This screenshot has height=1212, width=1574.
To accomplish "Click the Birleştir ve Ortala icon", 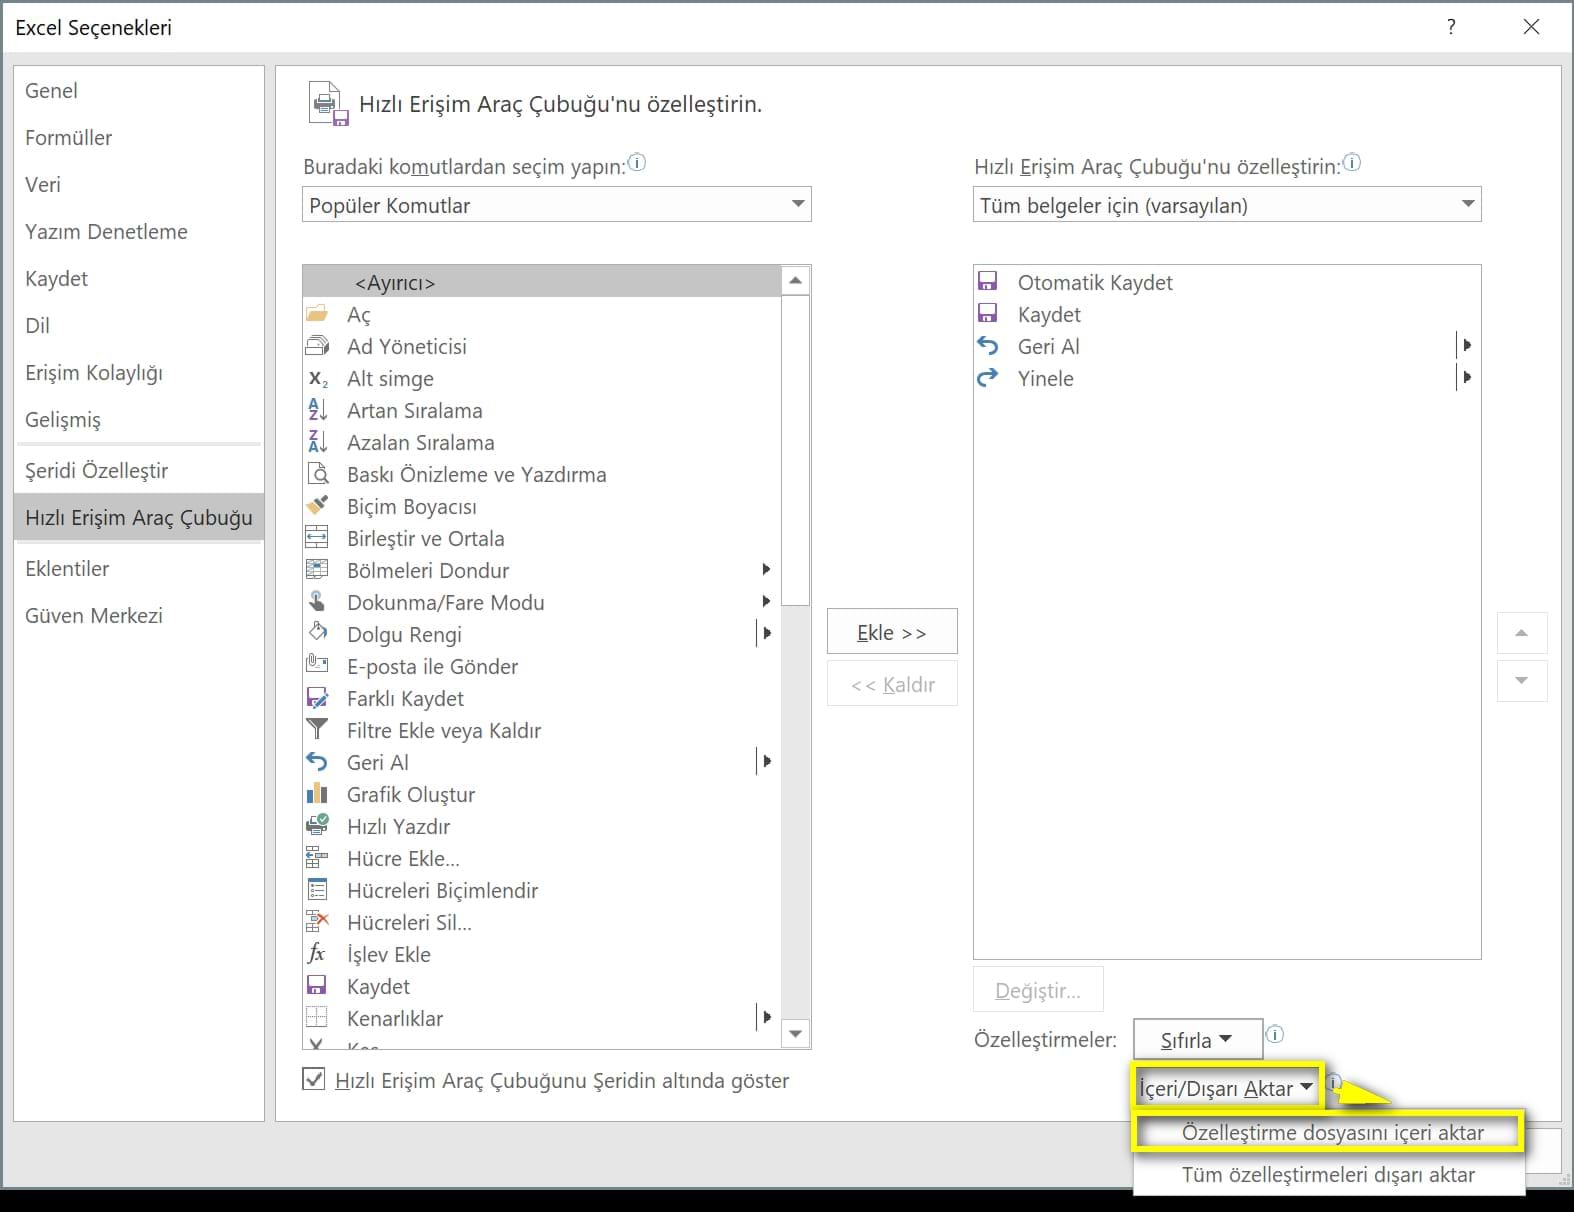I will [317, 538].
